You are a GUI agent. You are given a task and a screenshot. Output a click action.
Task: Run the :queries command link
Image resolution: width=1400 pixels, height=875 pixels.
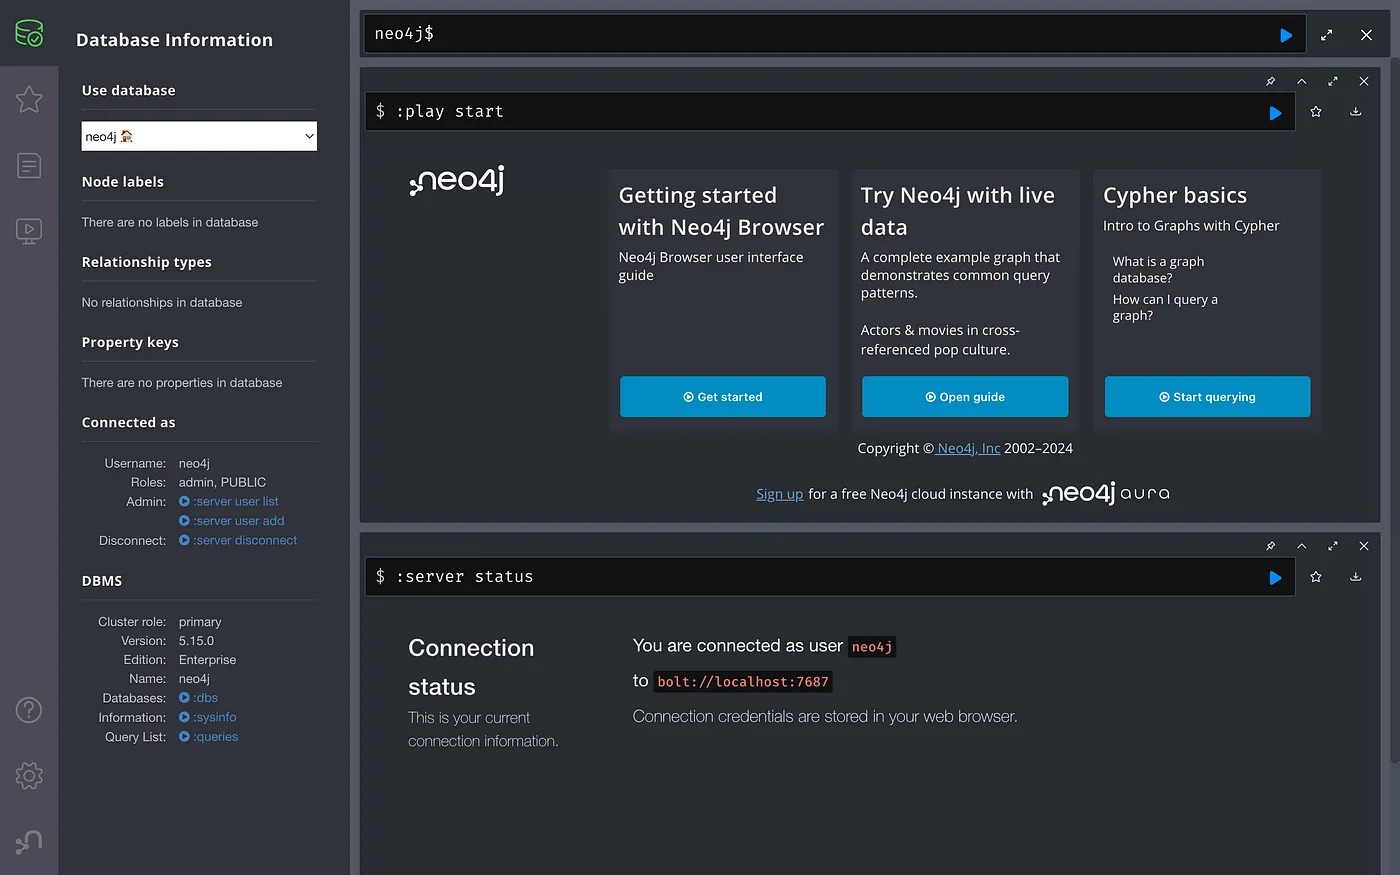209,737
